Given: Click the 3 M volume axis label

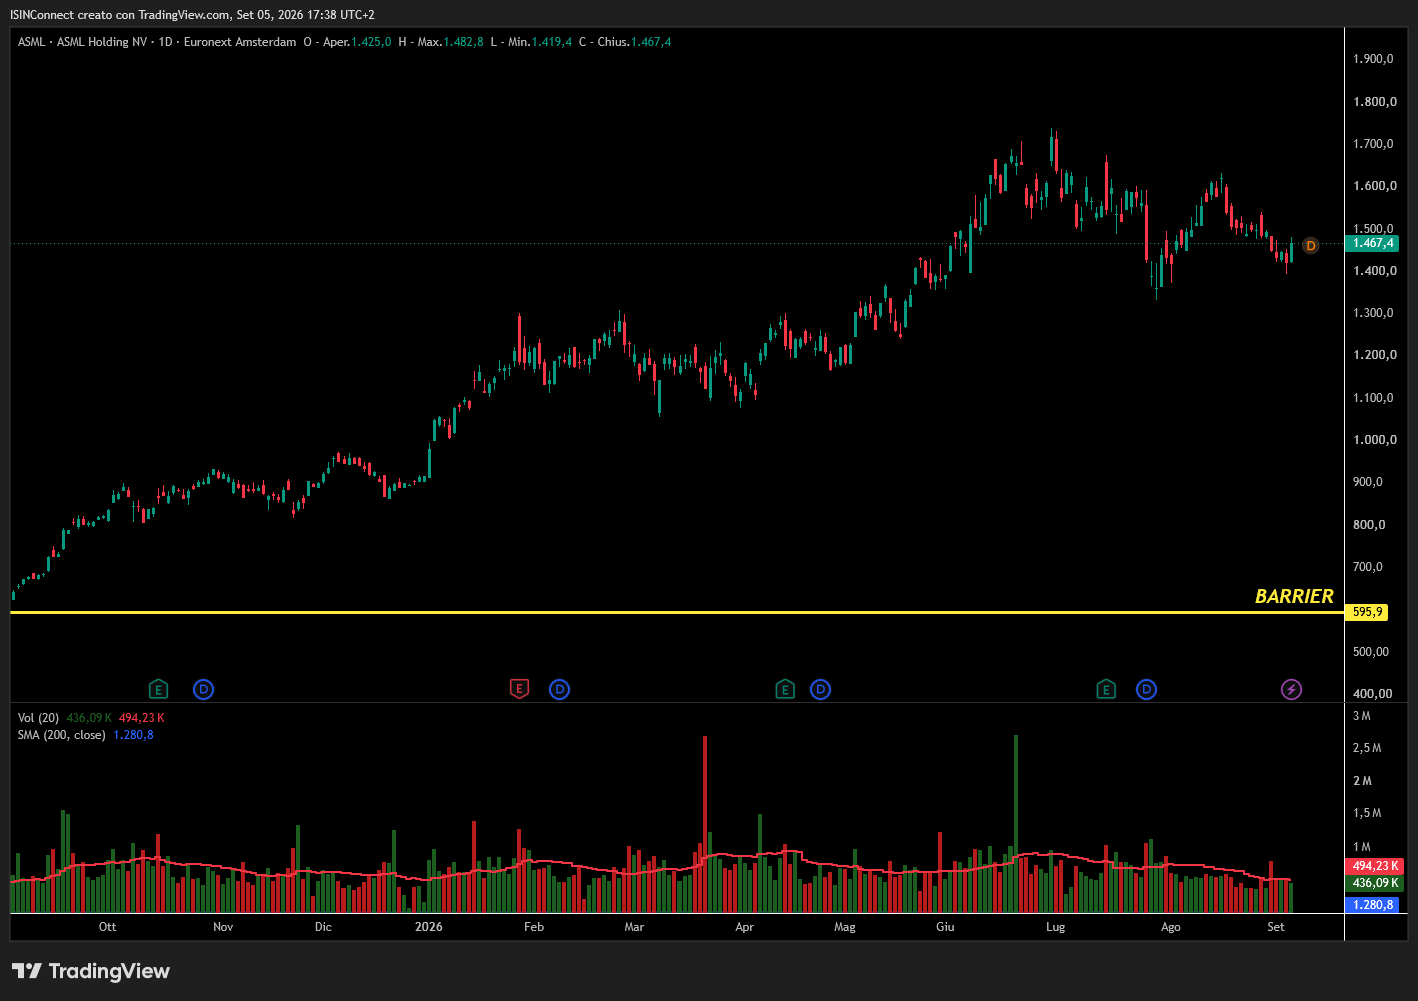Looking at the screenshot, I should click(x=1362, y=716).
